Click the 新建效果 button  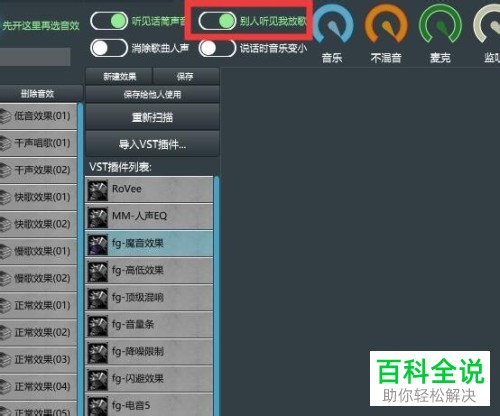[x=119, y=76]
